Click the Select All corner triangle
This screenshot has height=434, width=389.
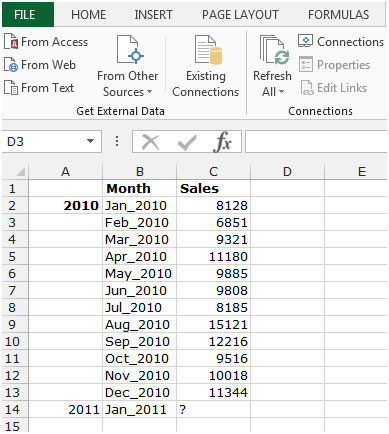(x=21, y=172)
